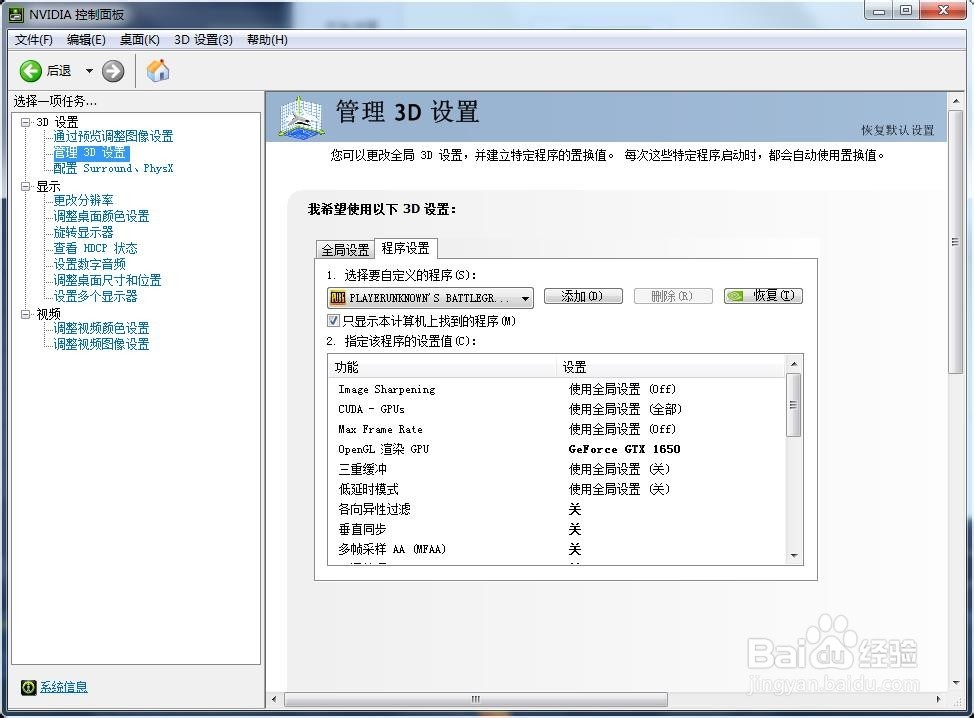Click the 添加(D) button
This screenshot has height=718, width=974.
[583, 296]
